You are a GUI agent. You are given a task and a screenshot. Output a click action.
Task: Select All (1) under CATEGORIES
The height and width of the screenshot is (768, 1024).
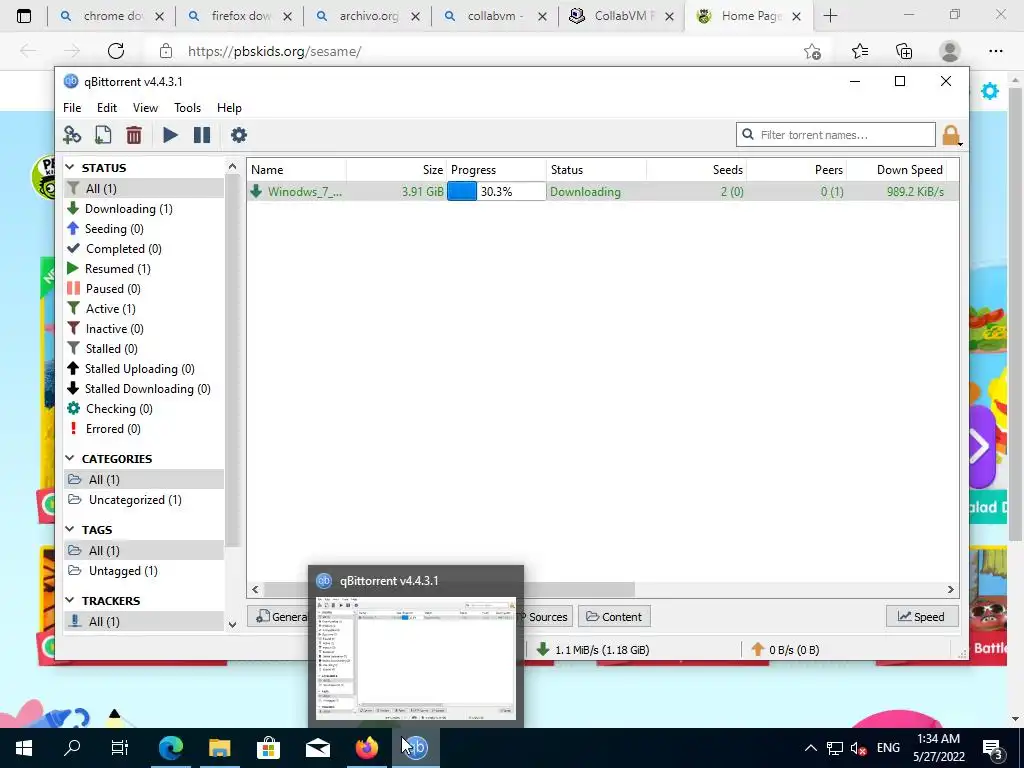(x=144, y=480)
